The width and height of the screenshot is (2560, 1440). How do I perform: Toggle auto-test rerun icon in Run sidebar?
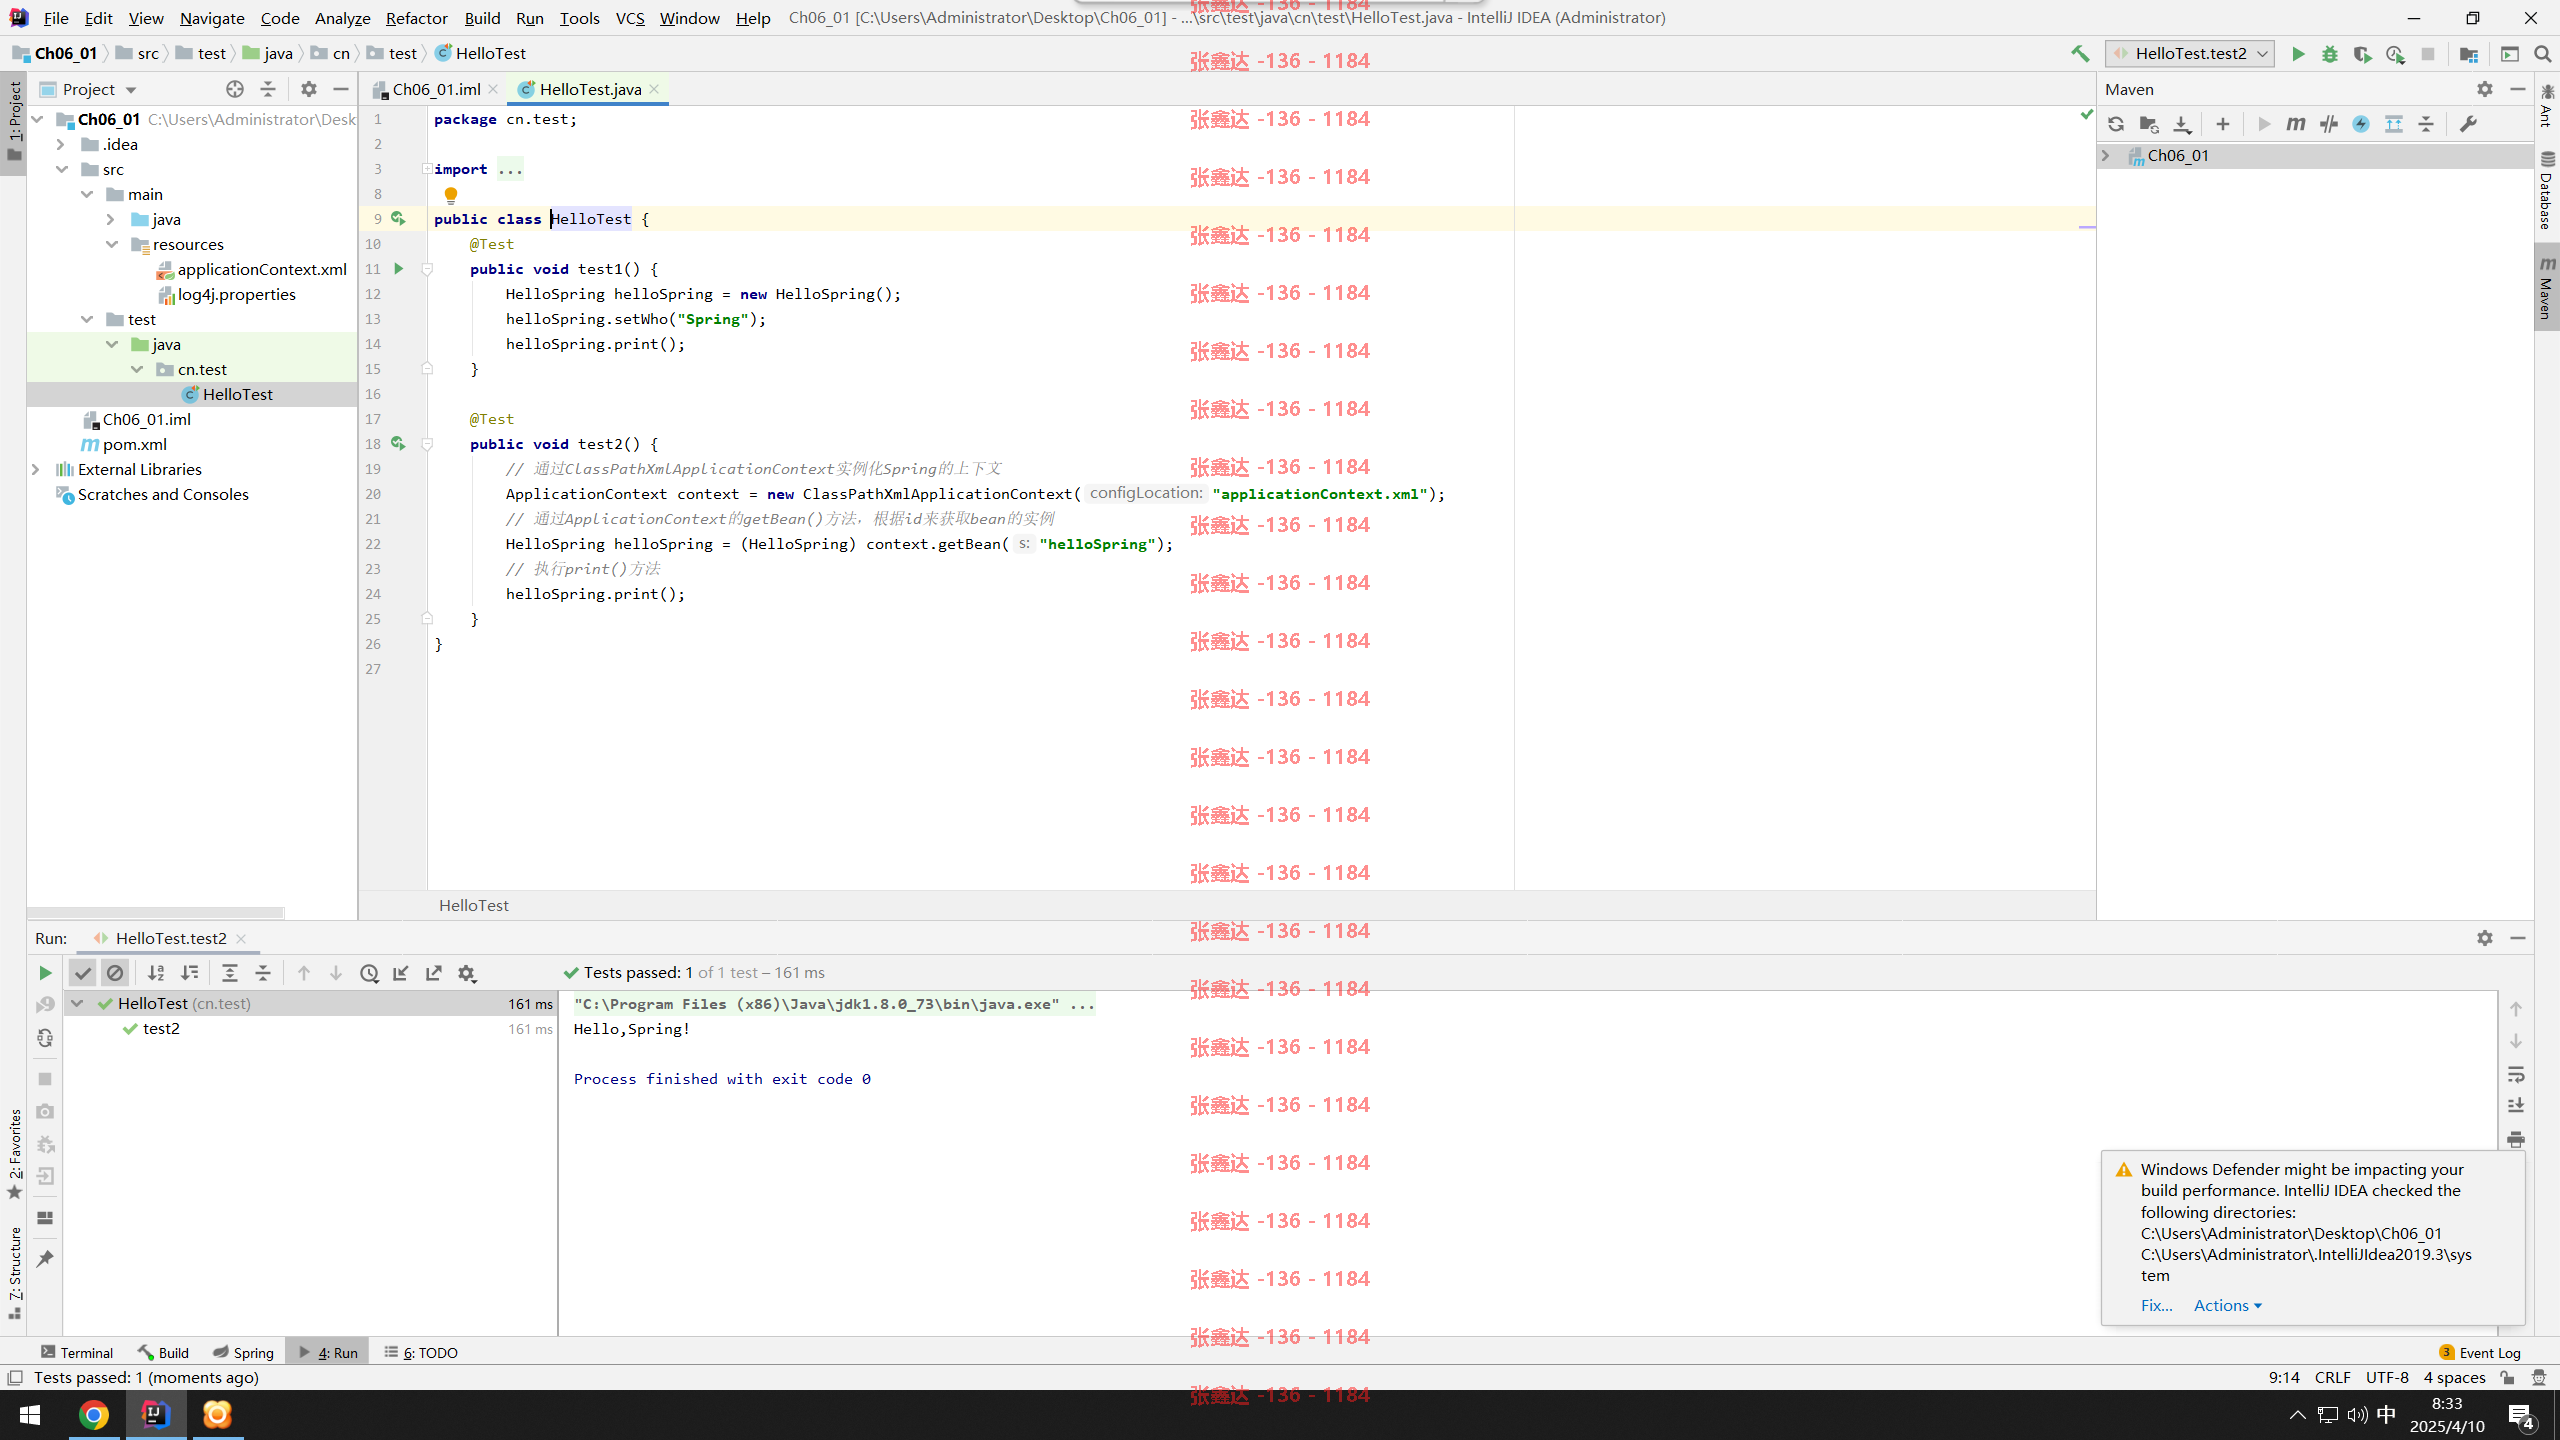point(45,1038)
